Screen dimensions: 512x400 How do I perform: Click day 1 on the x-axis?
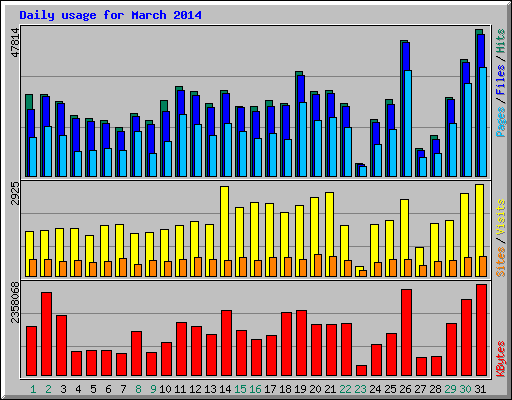[33, 389]
